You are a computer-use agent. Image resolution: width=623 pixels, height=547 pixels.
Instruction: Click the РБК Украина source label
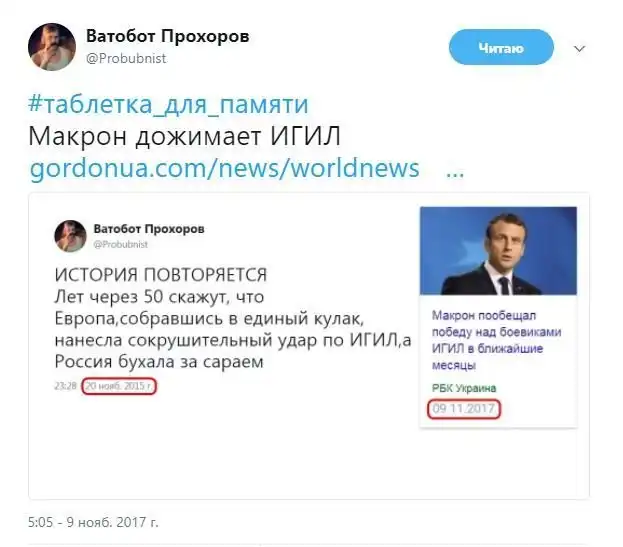point(464,388)
